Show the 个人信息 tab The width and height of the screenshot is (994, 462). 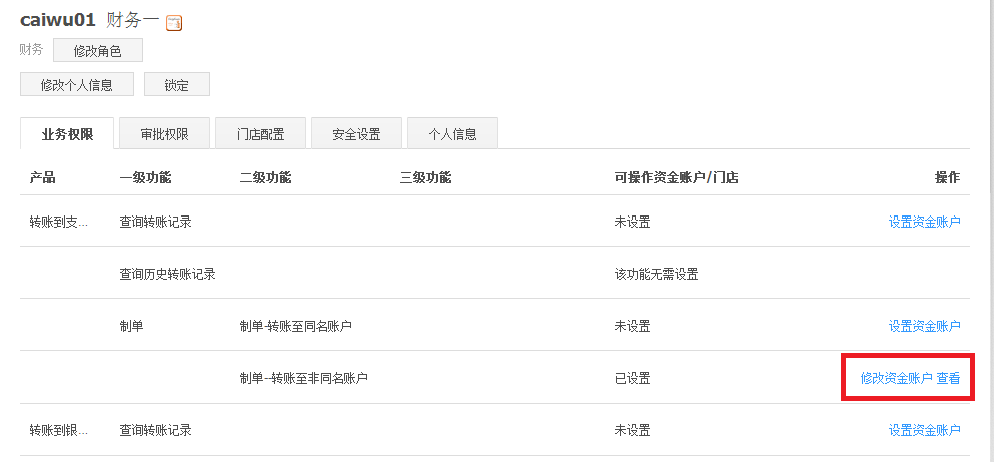pyautogui.click(x=452, y=134)
